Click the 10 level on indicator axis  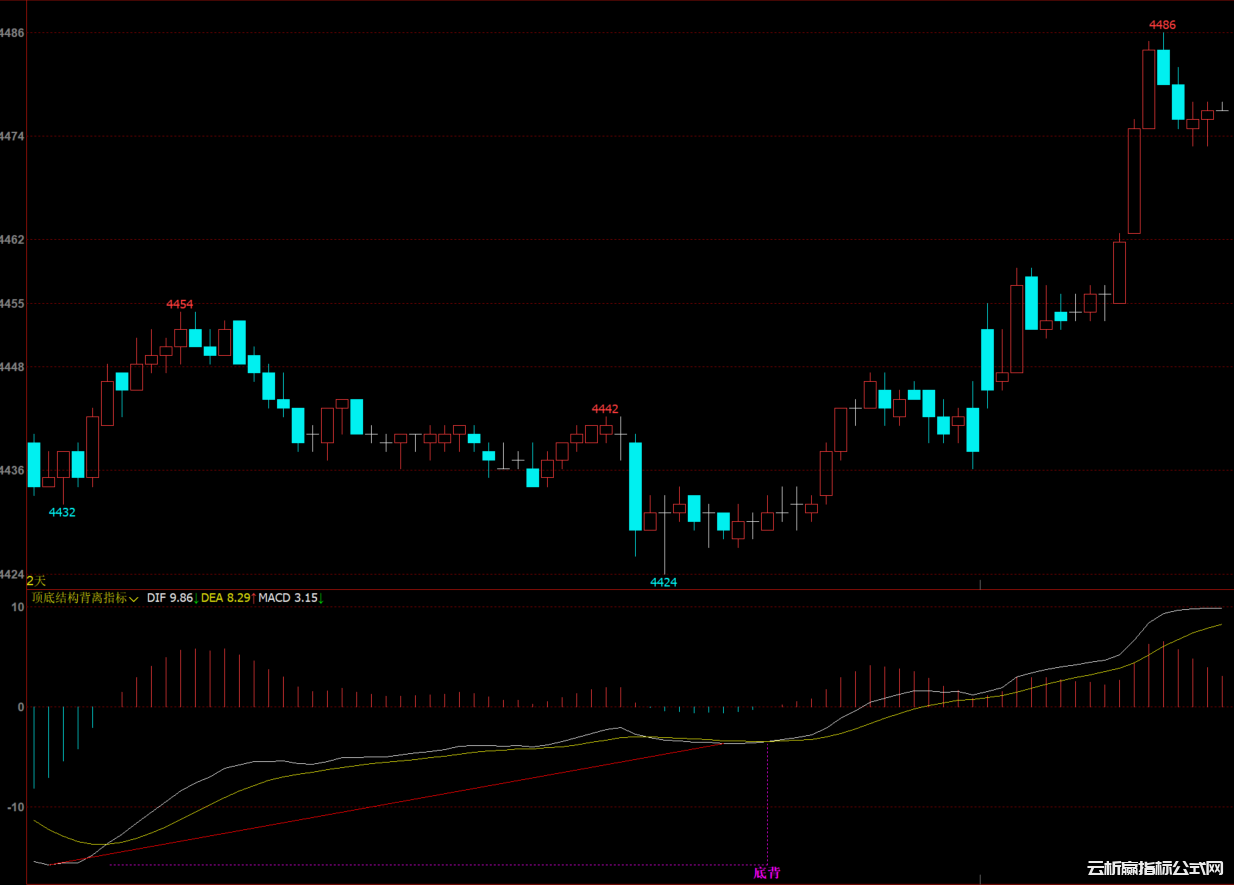tap(18, 607)
